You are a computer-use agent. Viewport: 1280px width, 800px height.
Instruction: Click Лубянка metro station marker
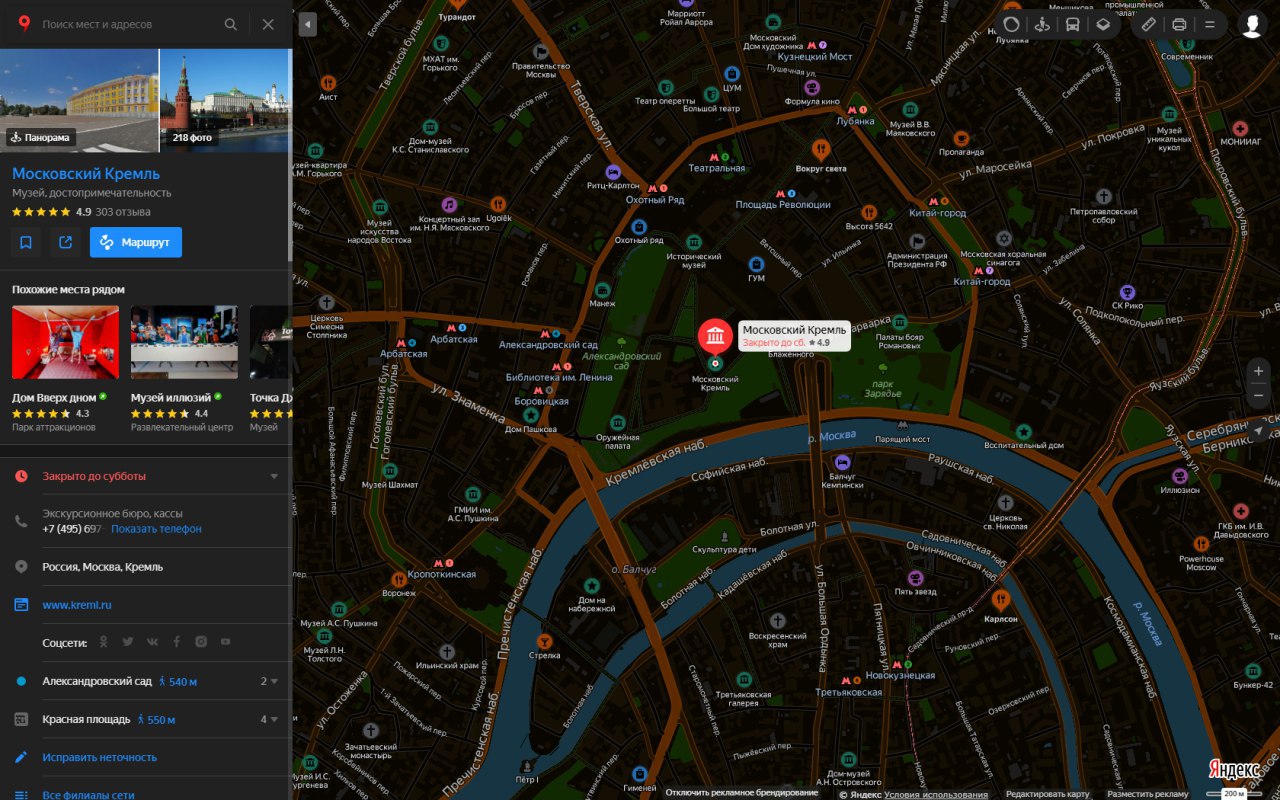(x=857, y=109)
